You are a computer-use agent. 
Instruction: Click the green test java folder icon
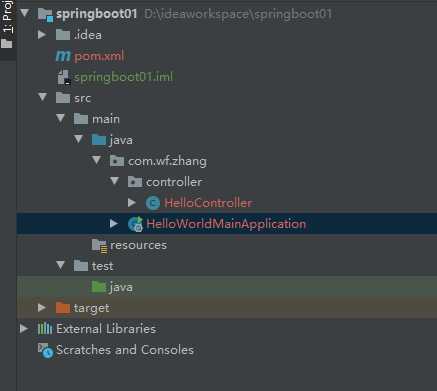point(99,287)
